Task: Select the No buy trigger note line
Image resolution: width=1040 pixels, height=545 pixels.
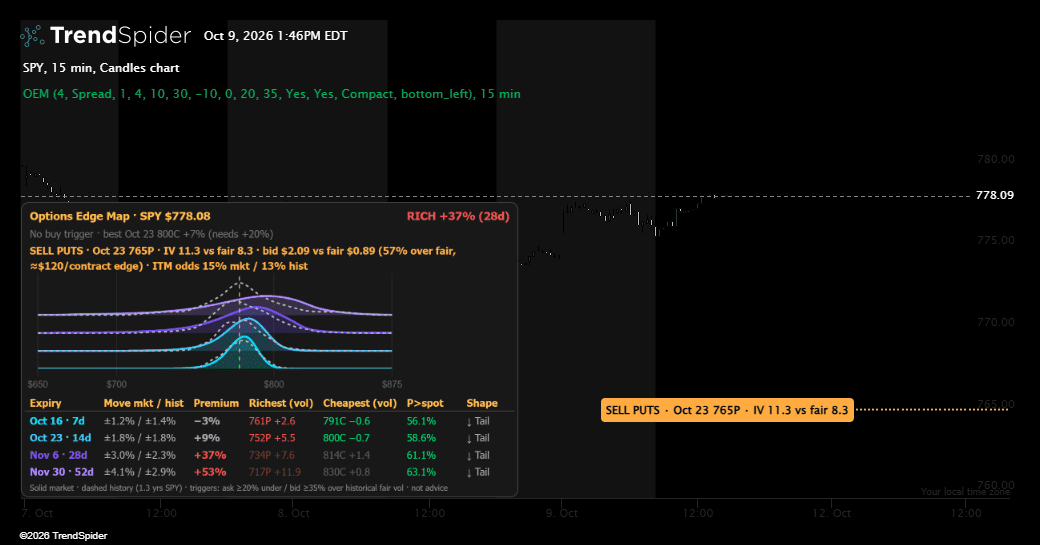Action: click(151, 234)
